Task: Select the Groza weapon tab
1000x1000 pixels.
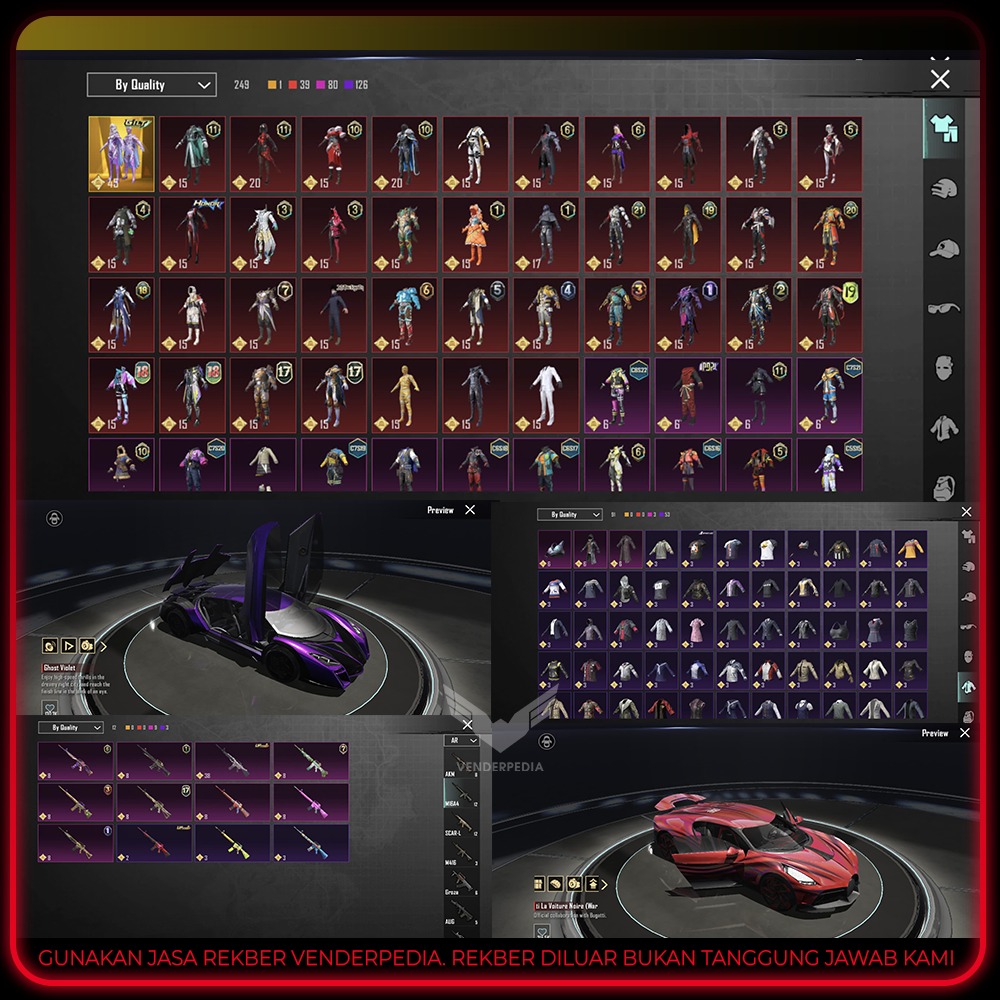Action: (x=462, y=883)
